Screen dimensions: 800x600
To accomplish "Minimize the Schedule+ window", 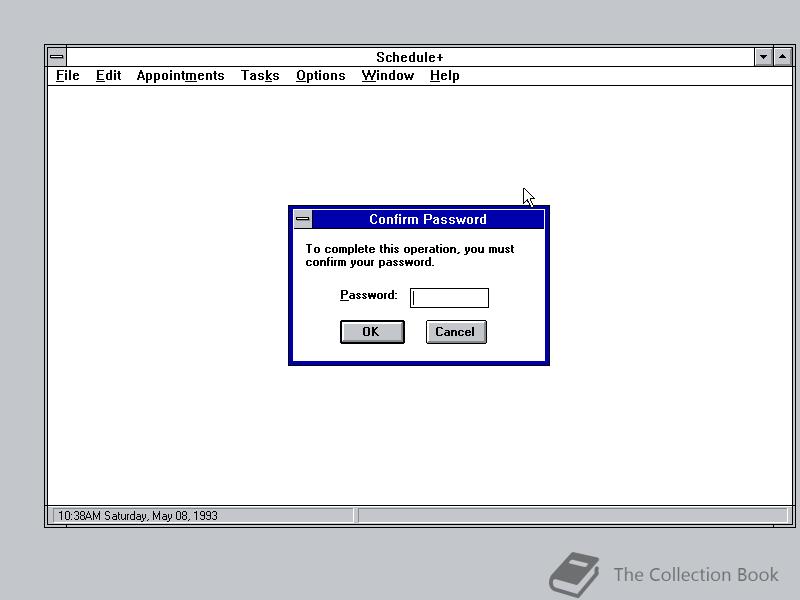I will pos(763,57).
